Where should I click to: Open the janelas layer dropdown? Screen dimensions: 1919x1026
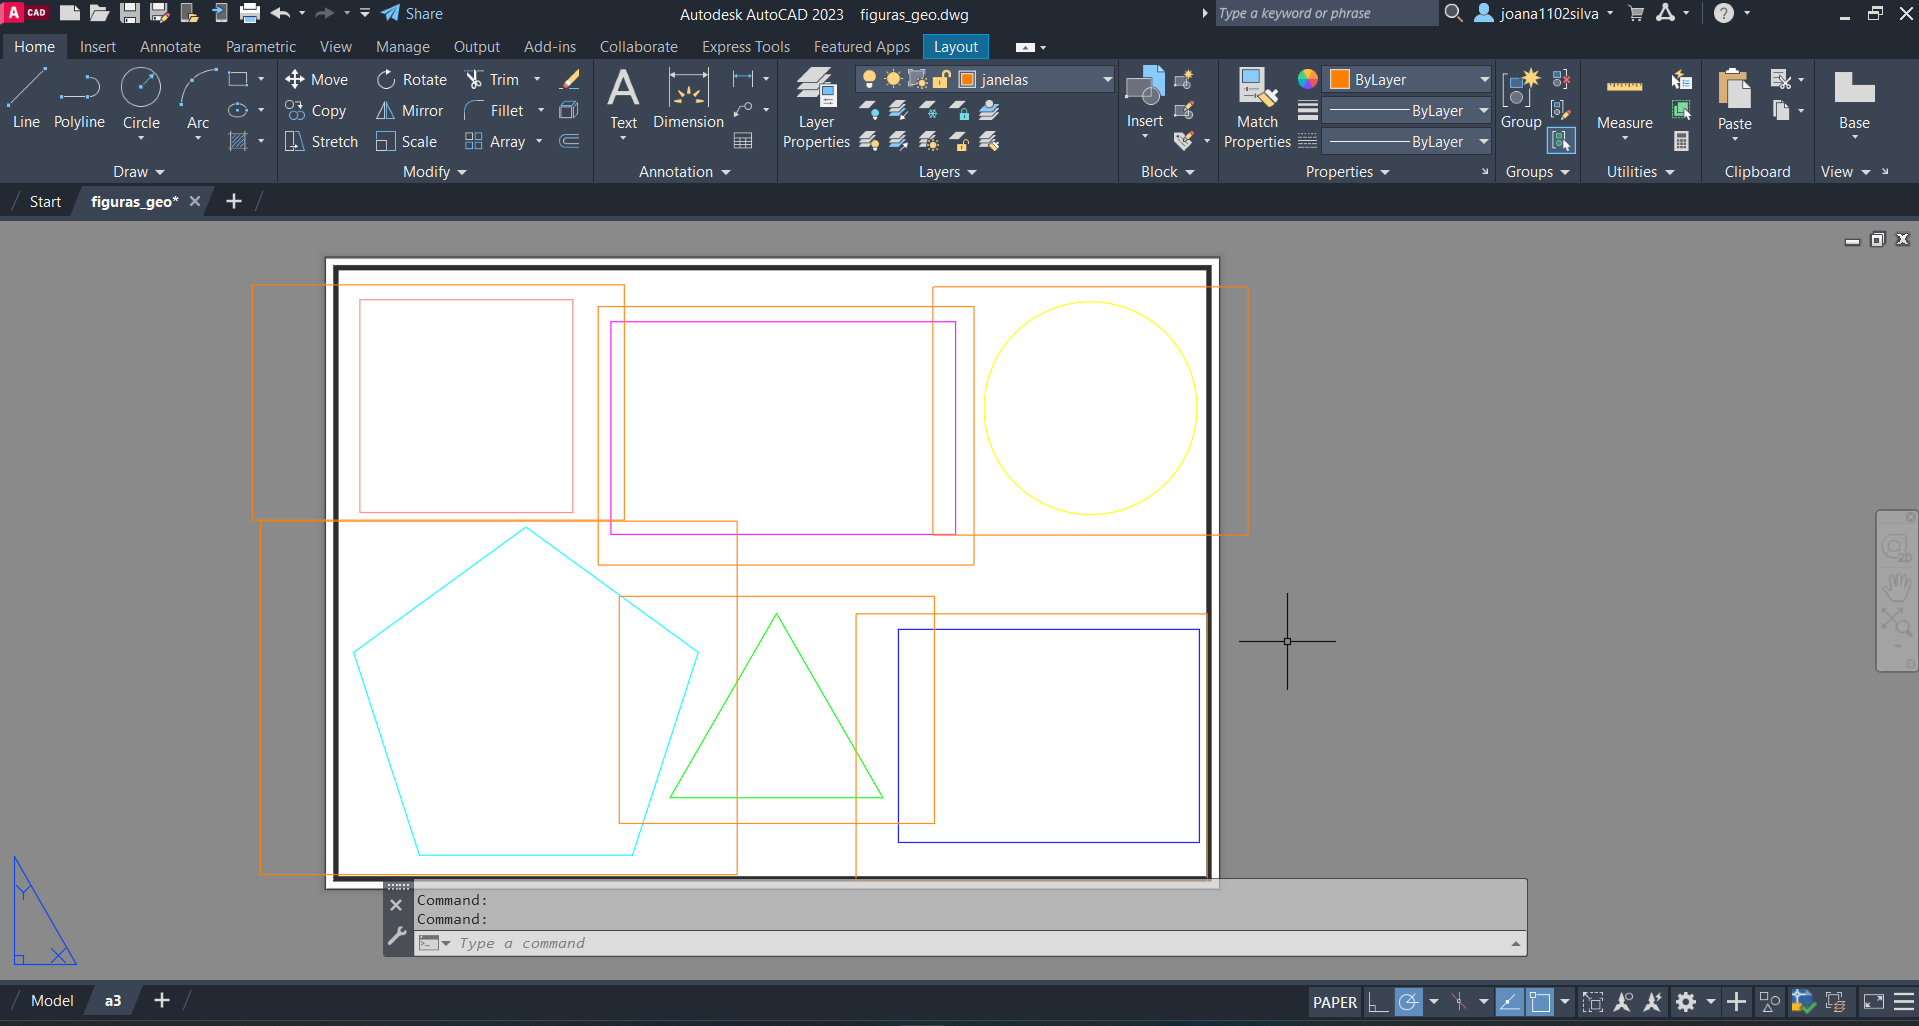(x=1107, y=80)
